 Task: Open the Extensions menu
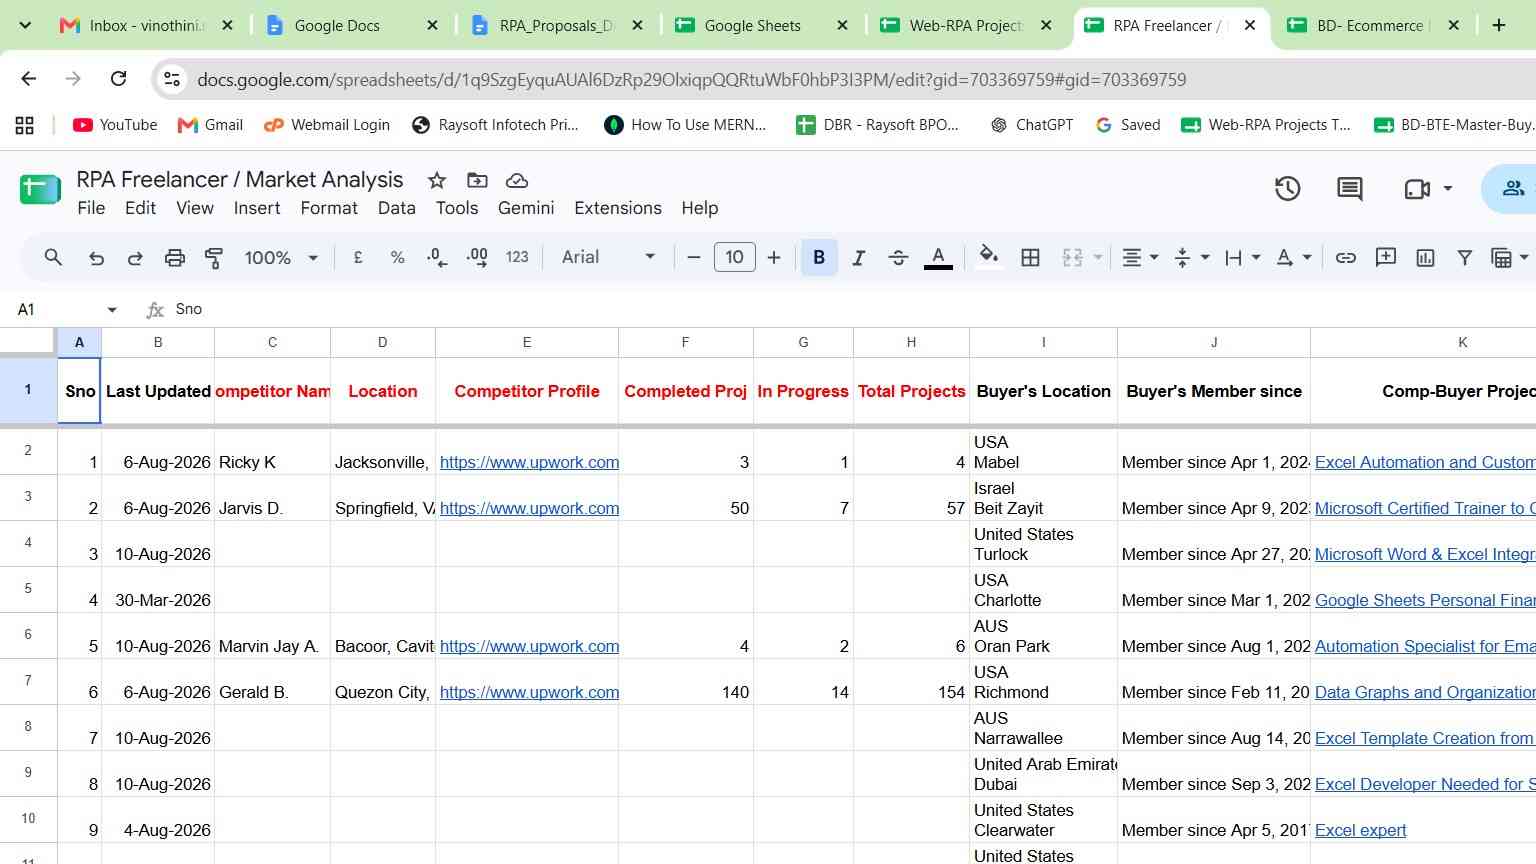[618, 208]
